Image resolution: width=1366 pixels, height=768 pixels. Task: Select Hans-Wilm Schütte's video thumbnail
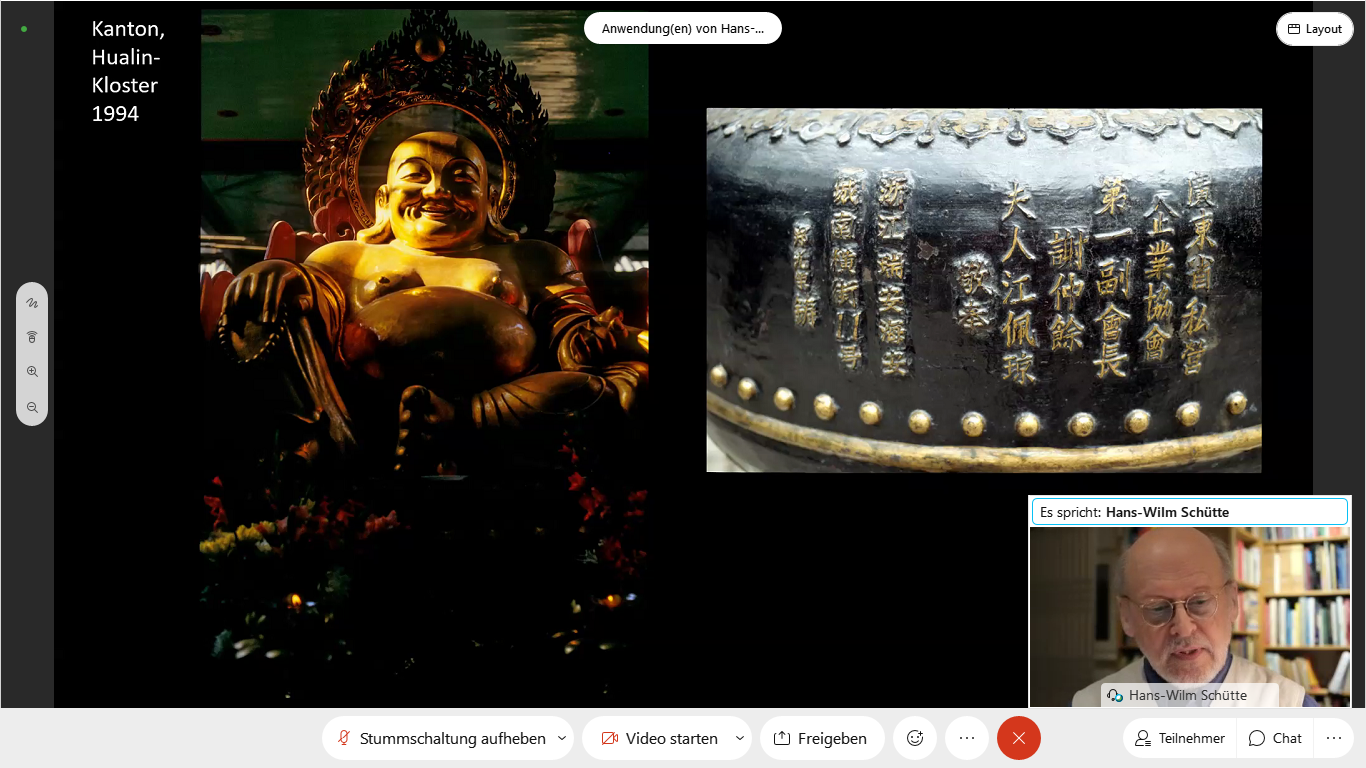1189,615
